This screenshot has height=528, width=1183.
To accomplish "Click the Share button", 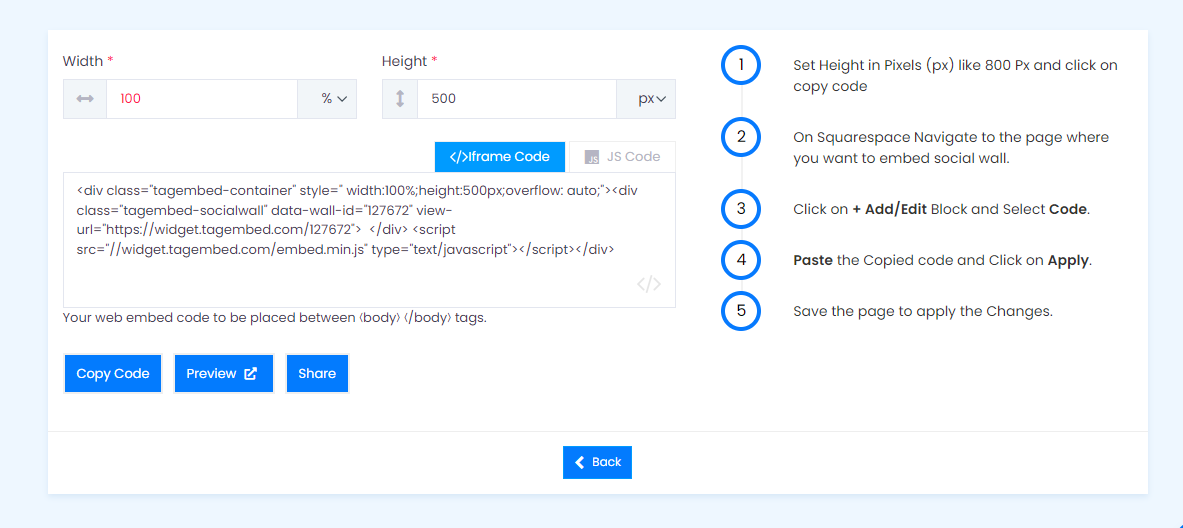I will (x=317, y=373).
